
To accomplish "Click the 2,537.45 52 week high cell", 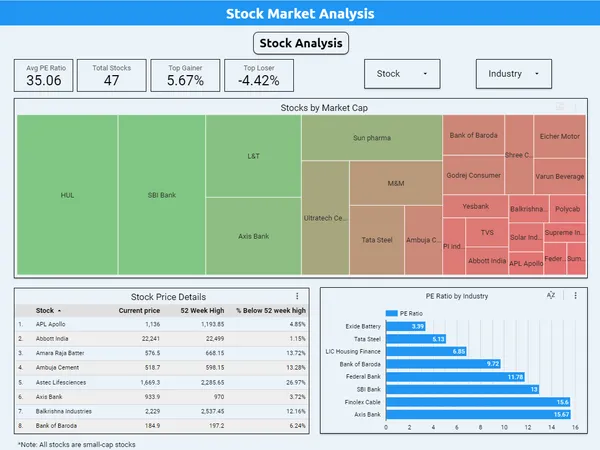I will point(212,411).
